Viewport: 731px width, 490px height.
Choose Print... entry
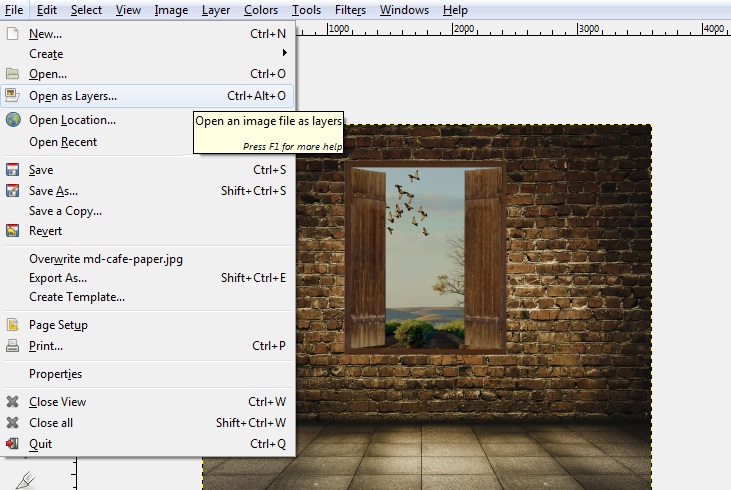pyautogui.click(x=147, y=345)
